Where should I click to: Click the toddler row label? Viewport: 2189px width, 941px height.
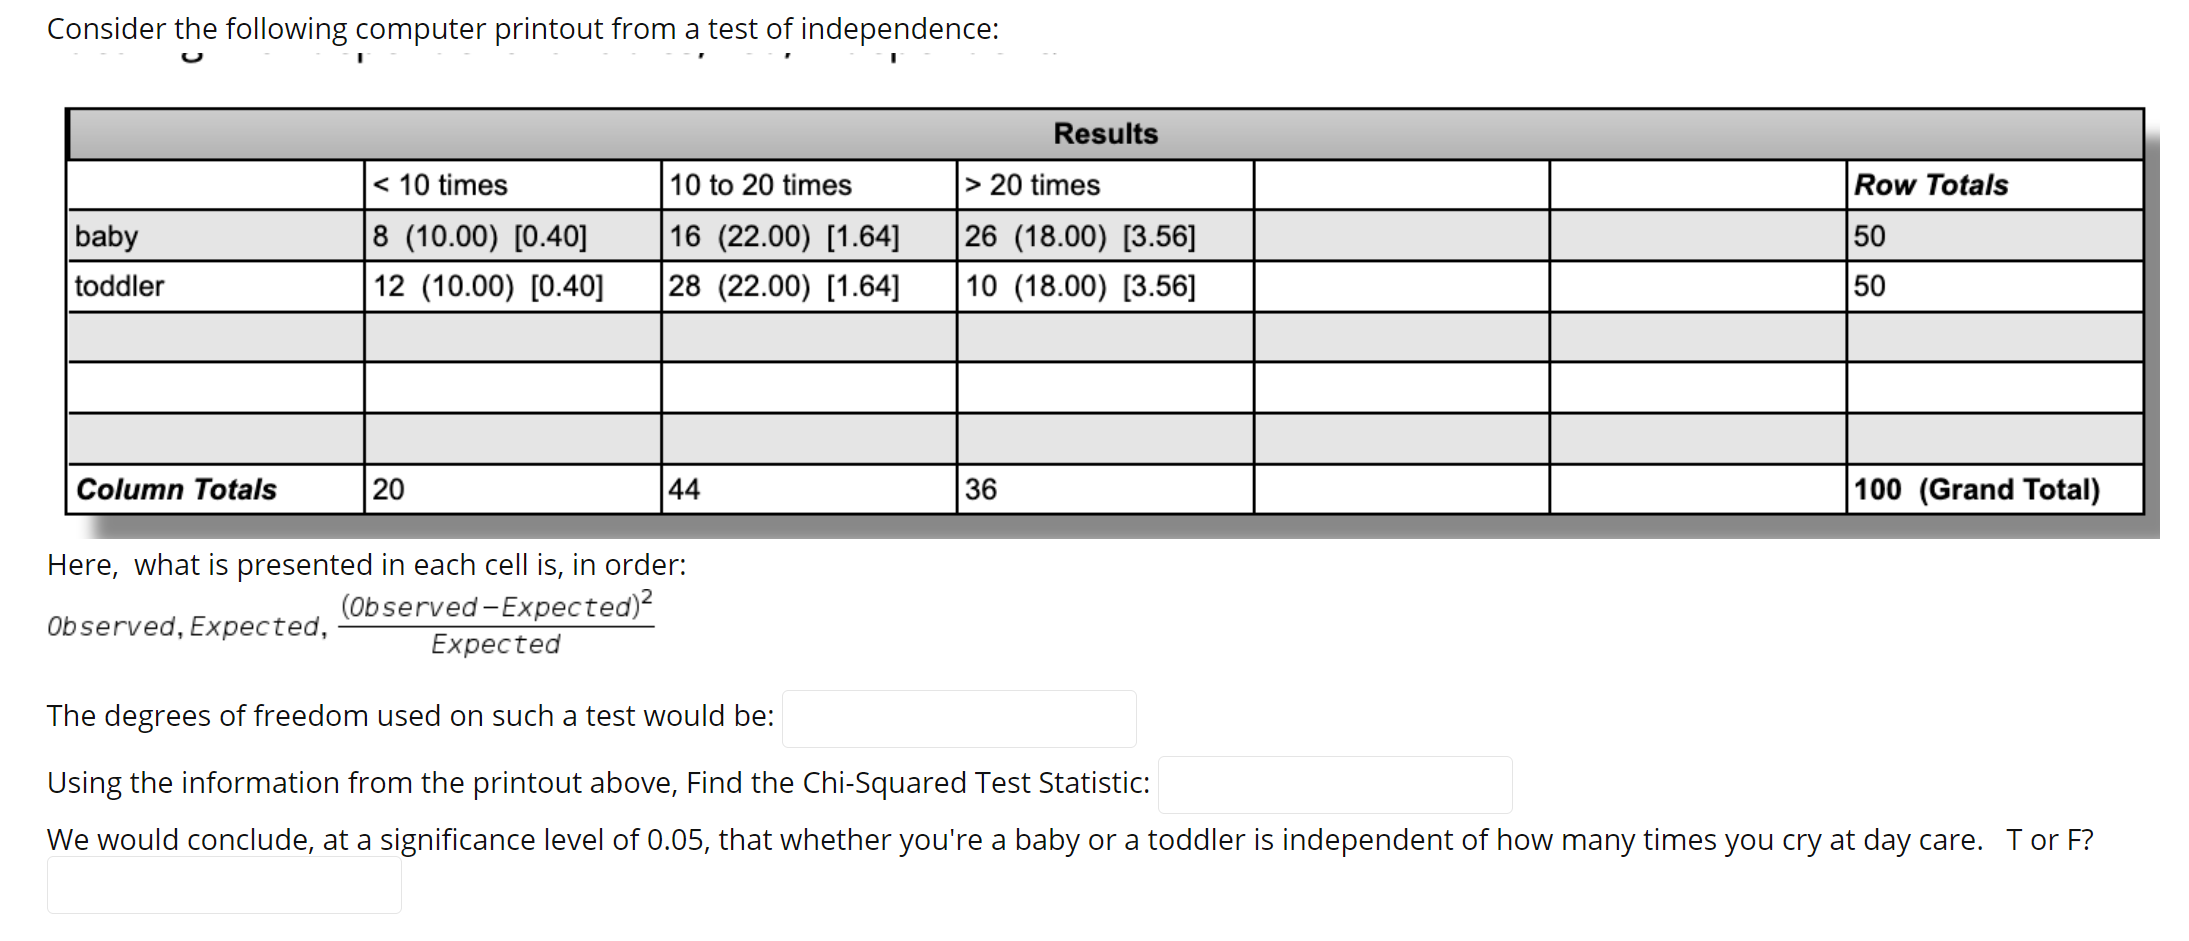[119, 286]
